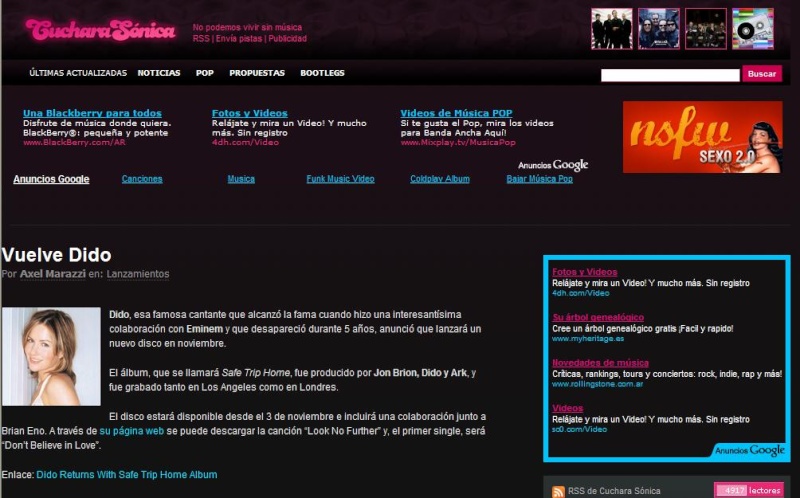This screenshot has height=498, width=800.
Task: Go to ÚLTIMAS ACTUALIZADAS section
Action: (x=78, y=73)
